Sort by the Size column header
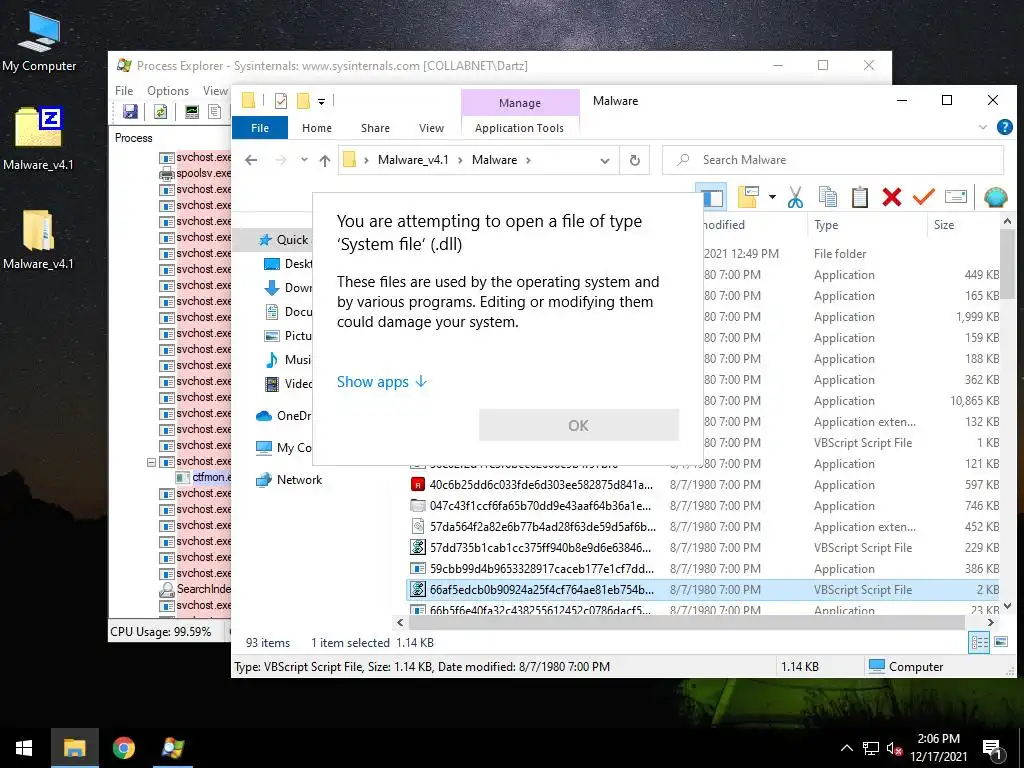Image resolution: width=1024 pixels, height=768 pixels. point(944,225)
